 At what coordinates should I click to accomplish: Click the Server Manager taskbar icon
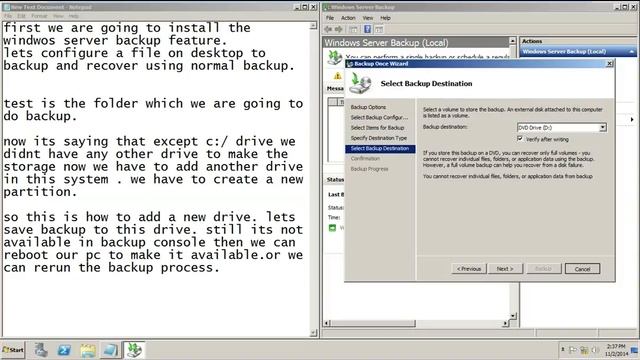point(41,350)
